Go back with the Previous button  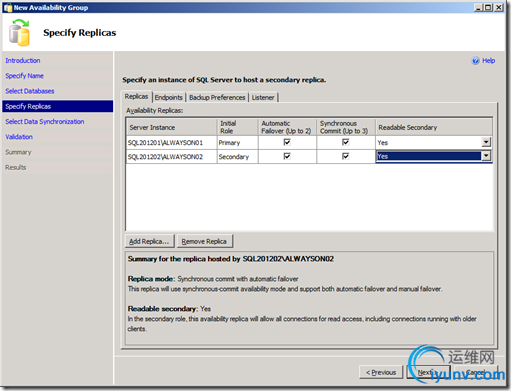381,372
